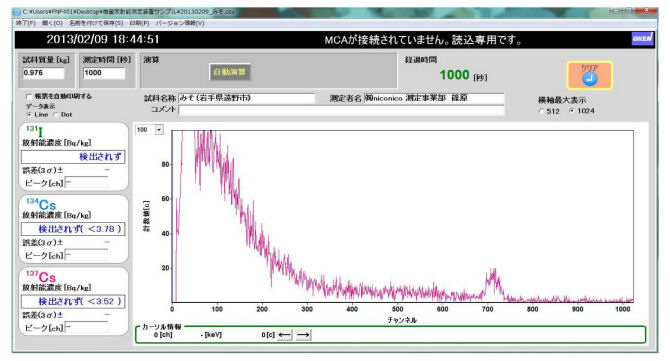The image size is (670, 361).
Task: Click the cursor info 0 [c] value
Action: 268,335
